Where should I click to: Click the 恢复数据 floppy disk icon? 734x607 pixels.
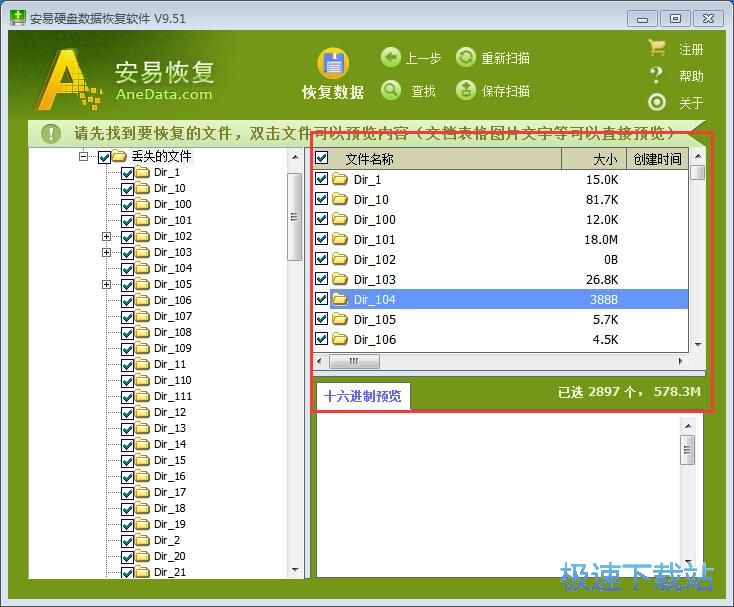pos(333,64)
